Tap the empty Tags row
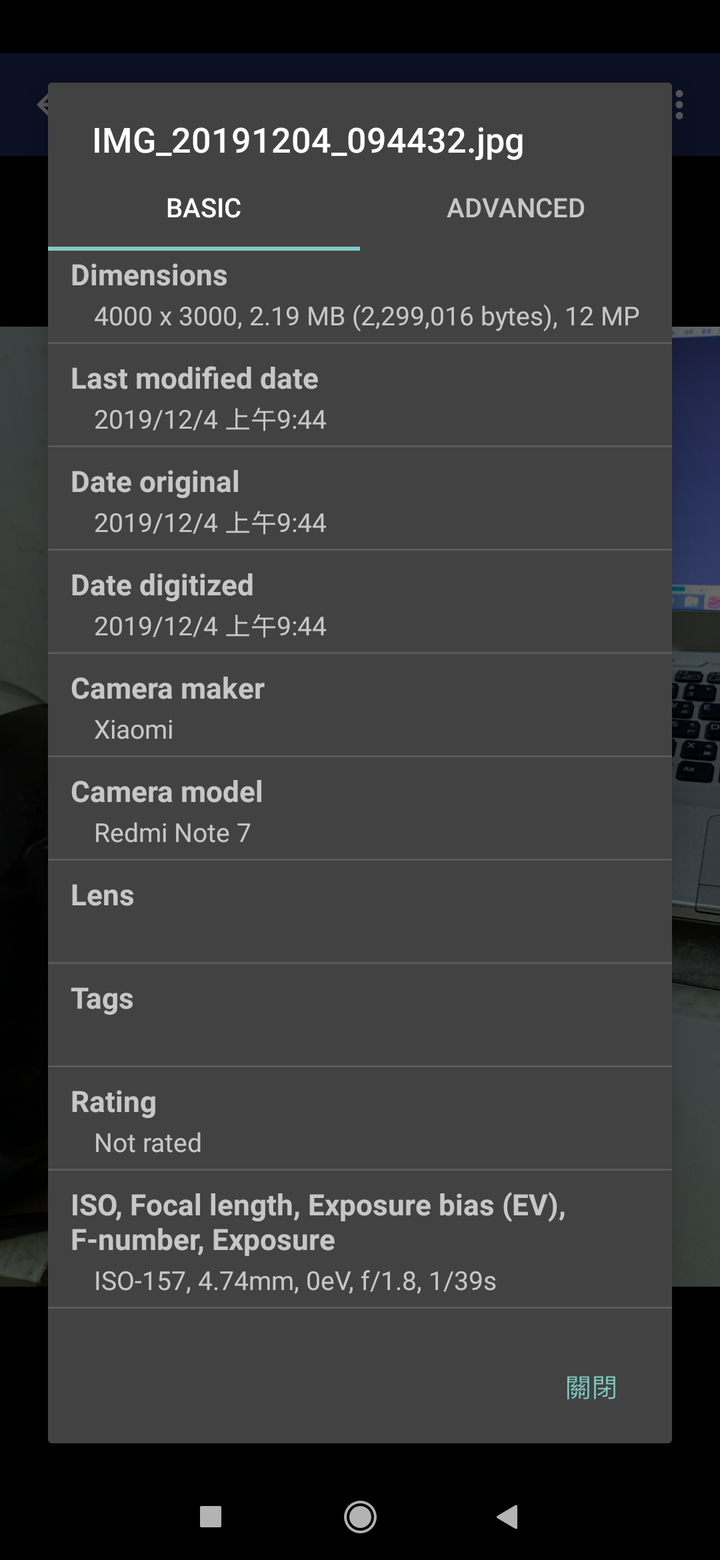Image resolution: width=720 pixels, height=1560 pixels. tap(360, 1017)
